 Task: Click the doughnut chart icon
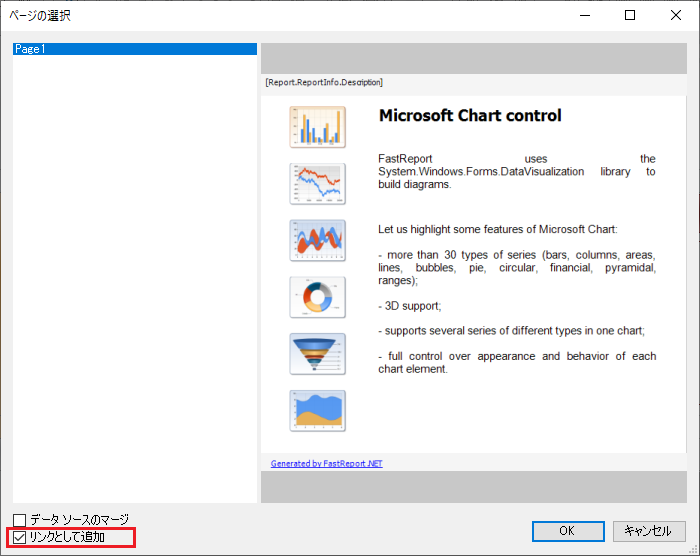coord(317,297)
